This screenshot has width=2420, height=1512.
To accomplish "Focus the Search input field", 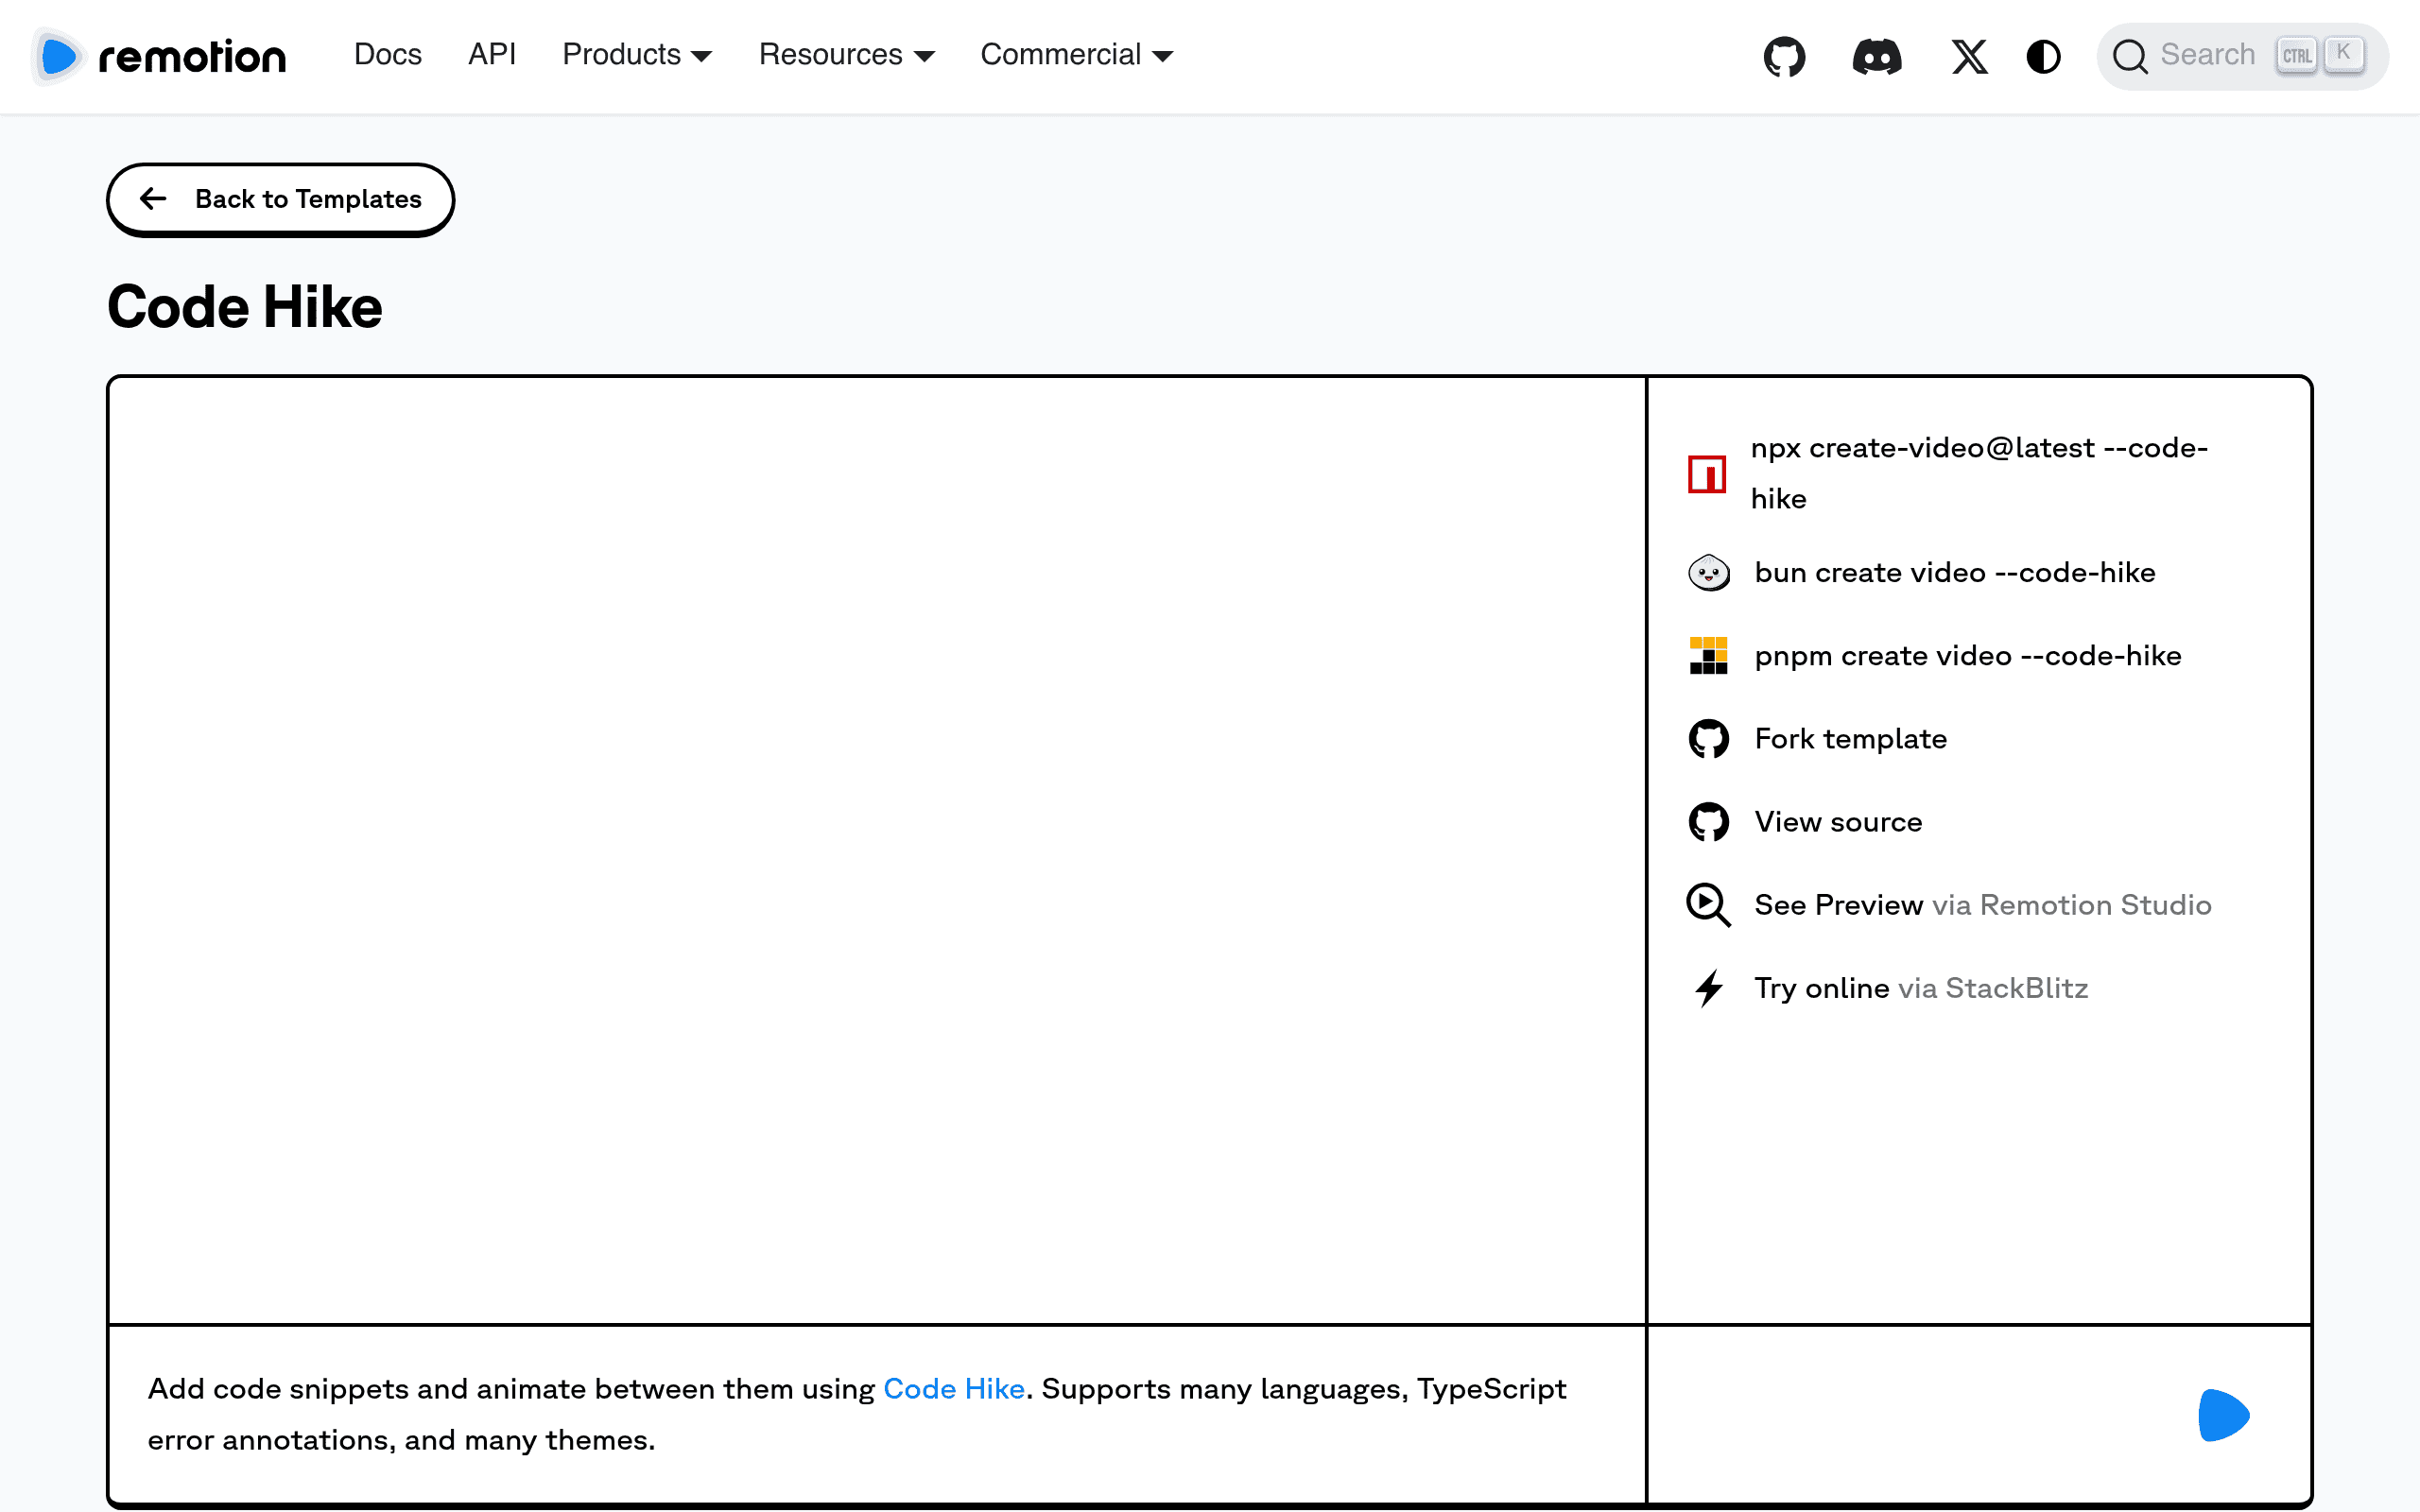I will coord(2242,56).
